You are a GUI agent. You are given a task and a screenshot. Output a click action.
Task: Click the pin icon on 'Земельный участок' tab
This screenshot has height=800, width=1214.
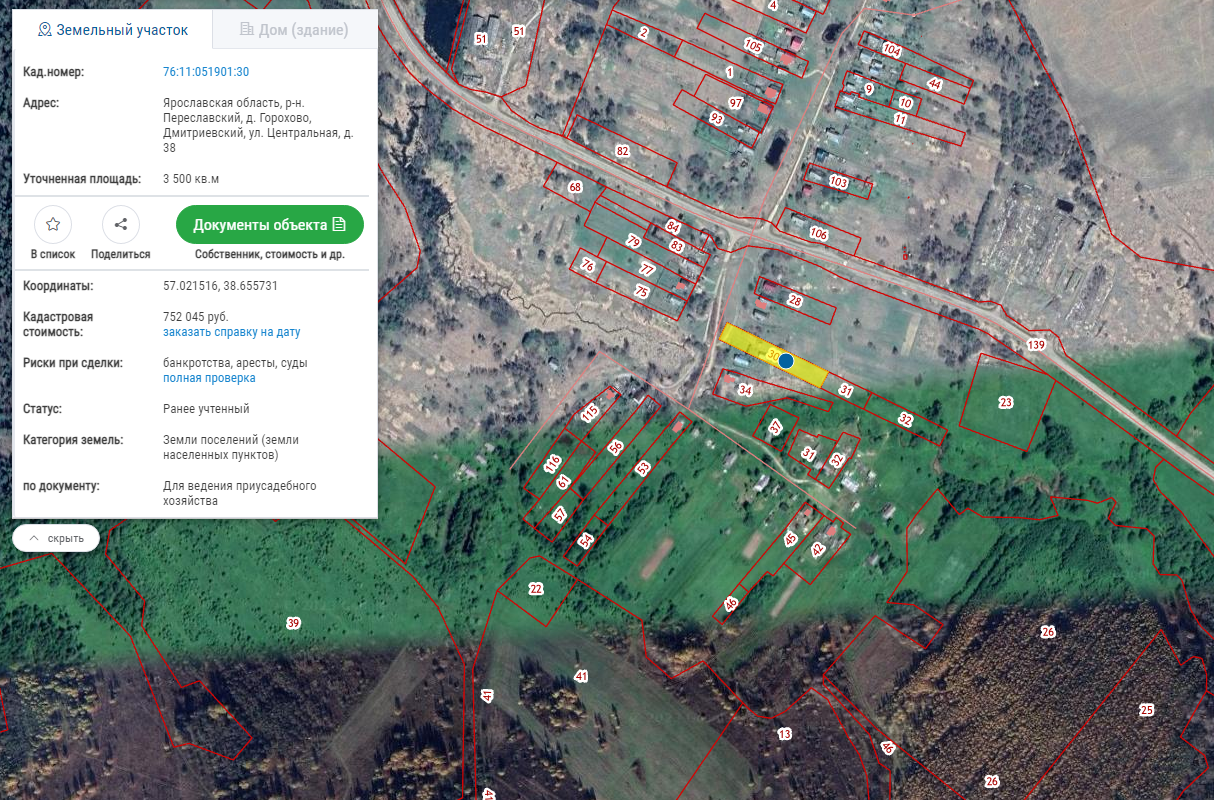point(44,30)
